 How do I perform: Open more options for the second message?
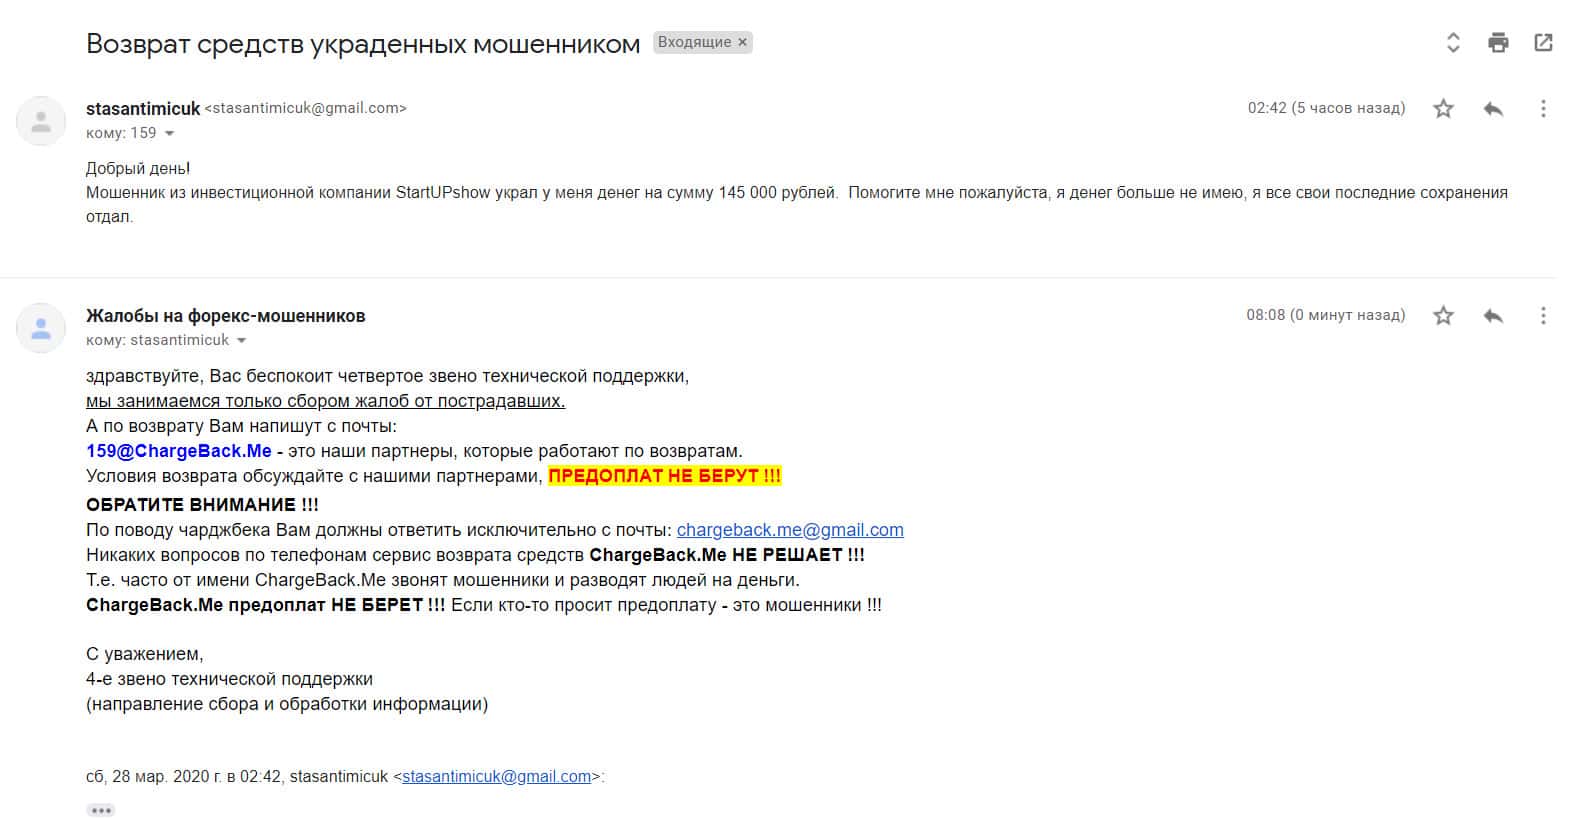pos(1543,316)
